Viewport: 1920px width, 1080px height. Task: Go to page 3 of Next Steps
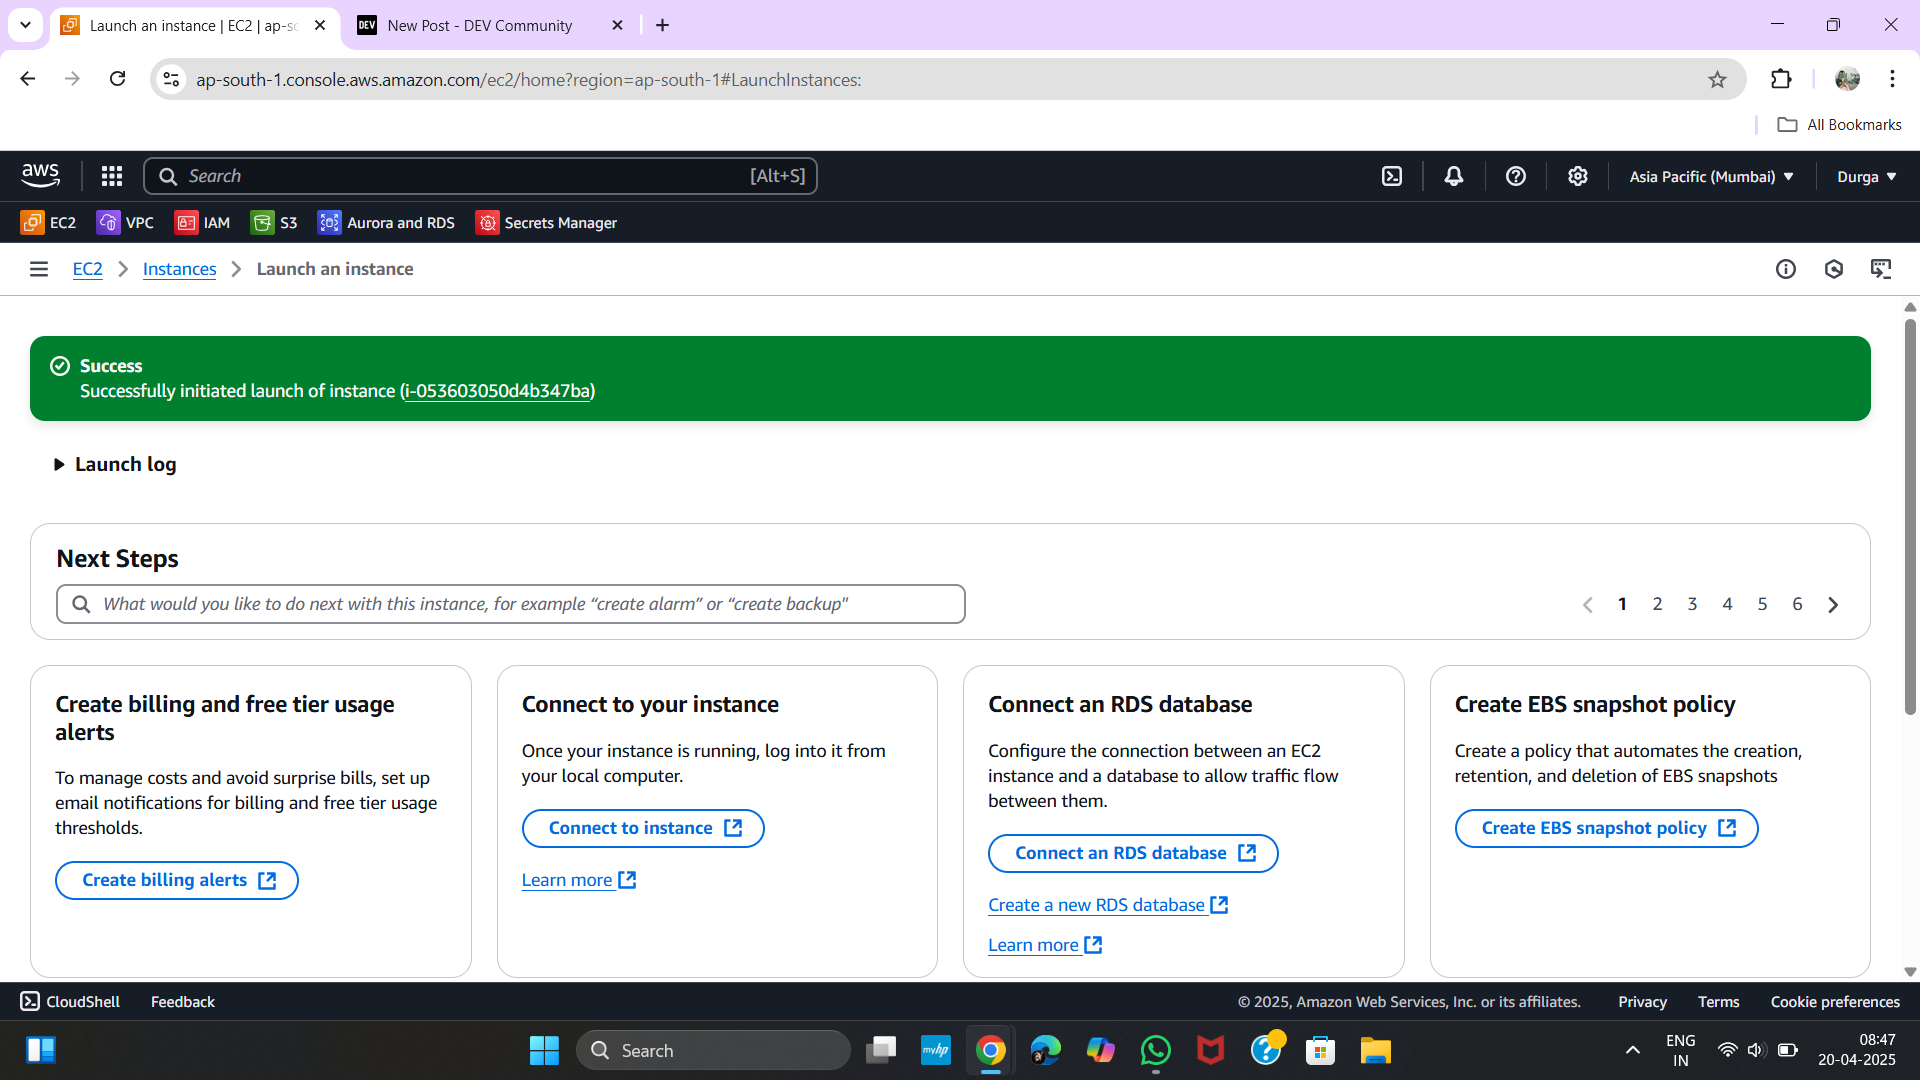1692,604
